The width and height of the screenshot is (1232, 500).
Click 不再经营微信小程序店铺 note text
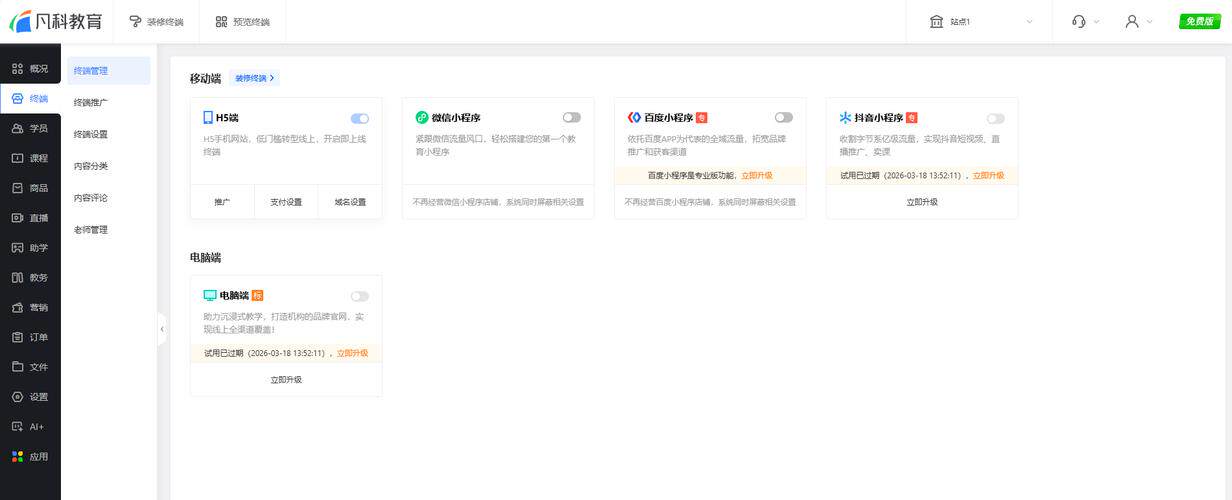(x=498, y=202)
